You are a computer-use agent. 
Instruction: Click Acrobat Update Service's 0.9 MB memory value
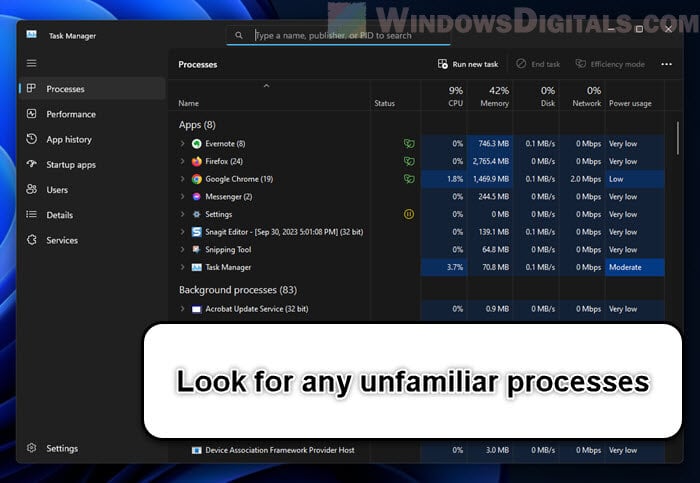tap(497, 309)
